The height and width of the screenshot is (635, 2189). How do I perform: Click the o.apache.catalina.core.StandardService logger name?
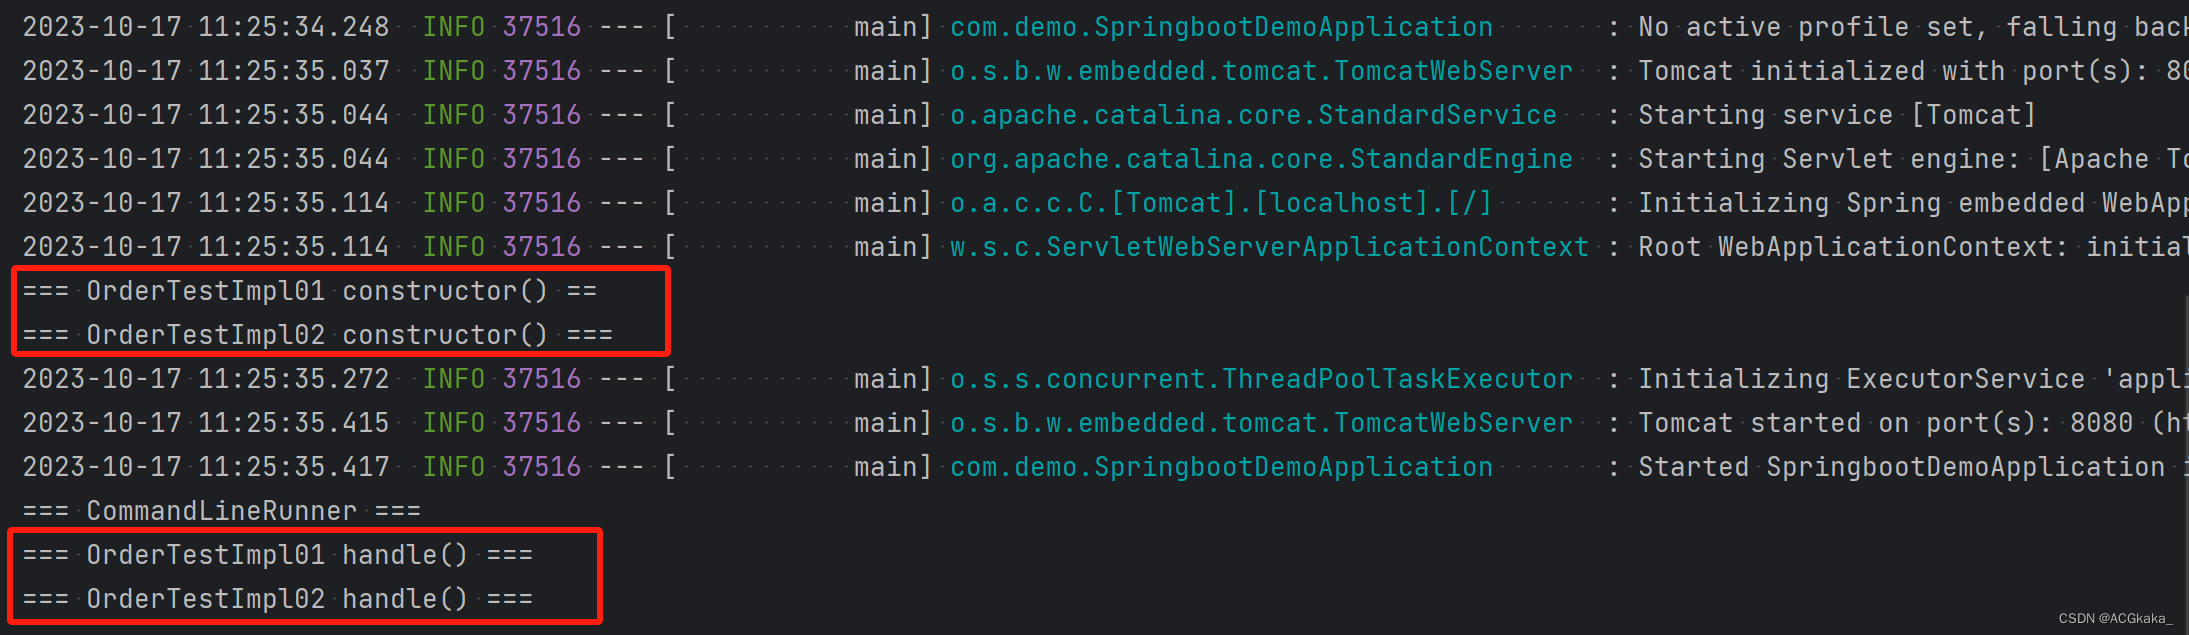coord(1253,116)
